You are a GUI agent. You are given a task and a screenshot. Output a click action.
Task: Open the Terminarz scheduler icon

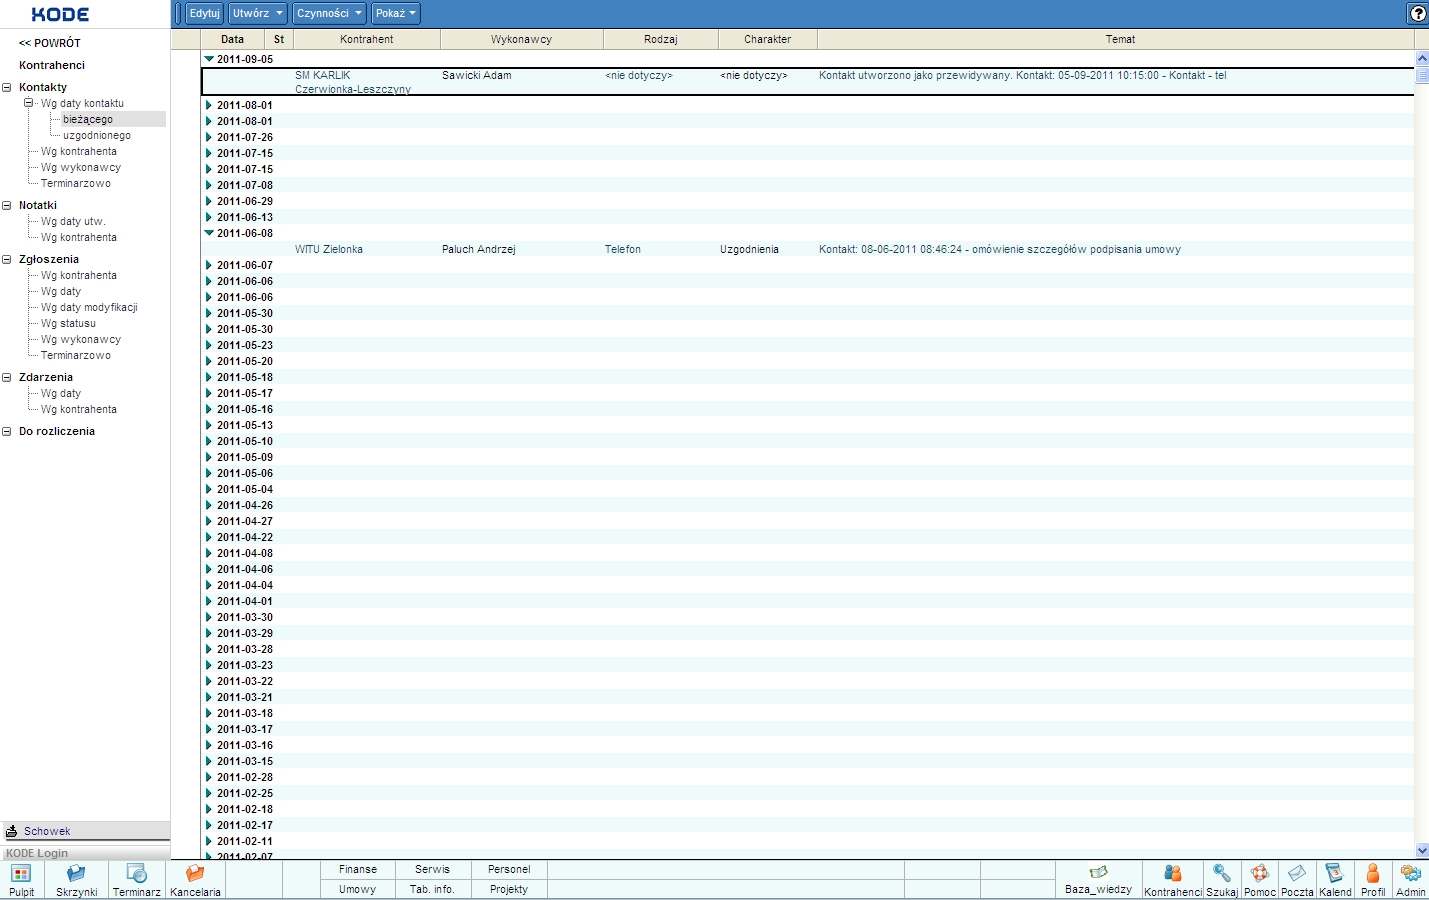pos(137,880)
